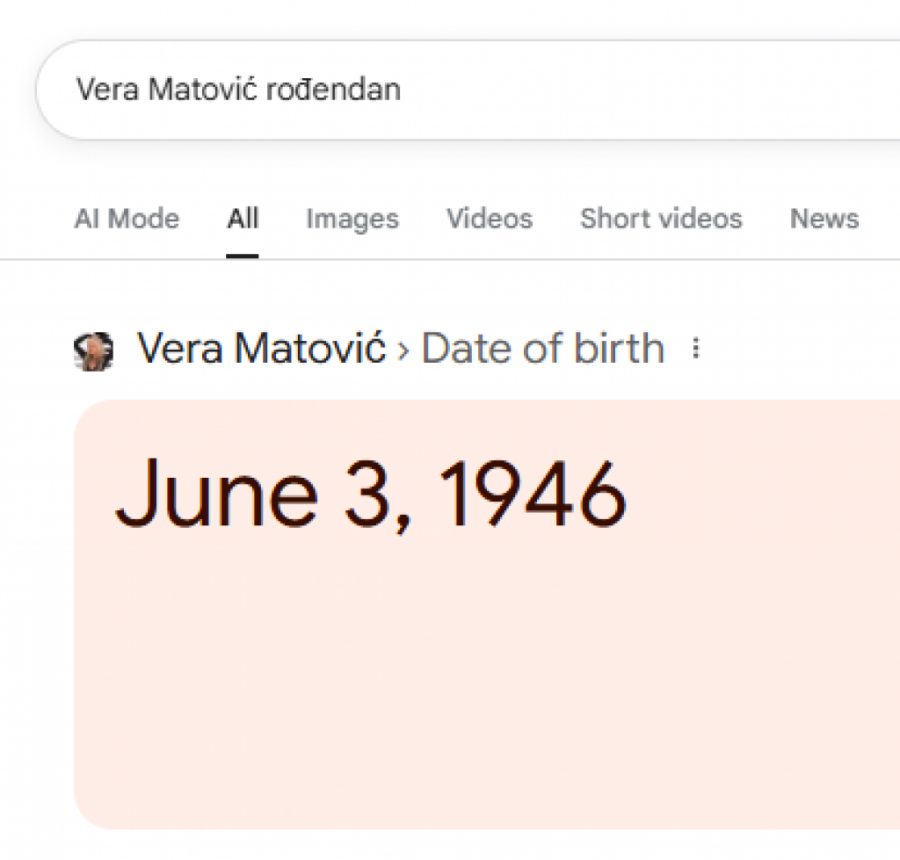Click the Vera Matović heading link
Image resolution: width=900 pixels, height=860 pixels.
(x=261, y=349)
